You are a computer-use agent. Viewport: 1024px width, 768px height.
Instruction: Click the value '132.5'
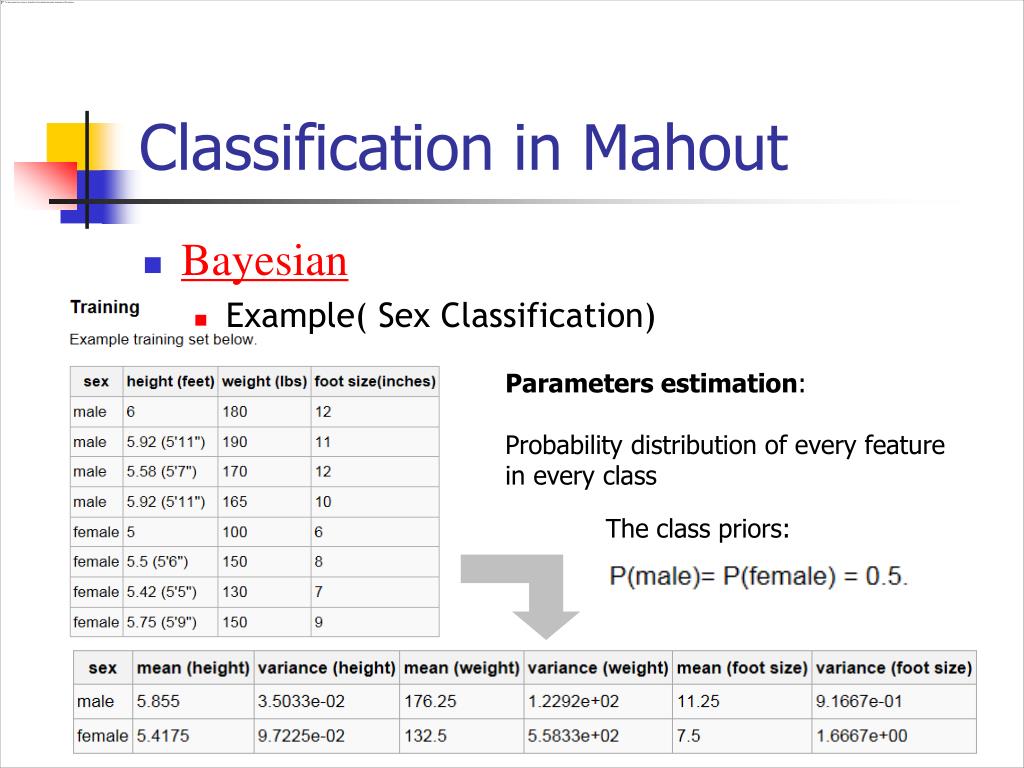[462, 736]
